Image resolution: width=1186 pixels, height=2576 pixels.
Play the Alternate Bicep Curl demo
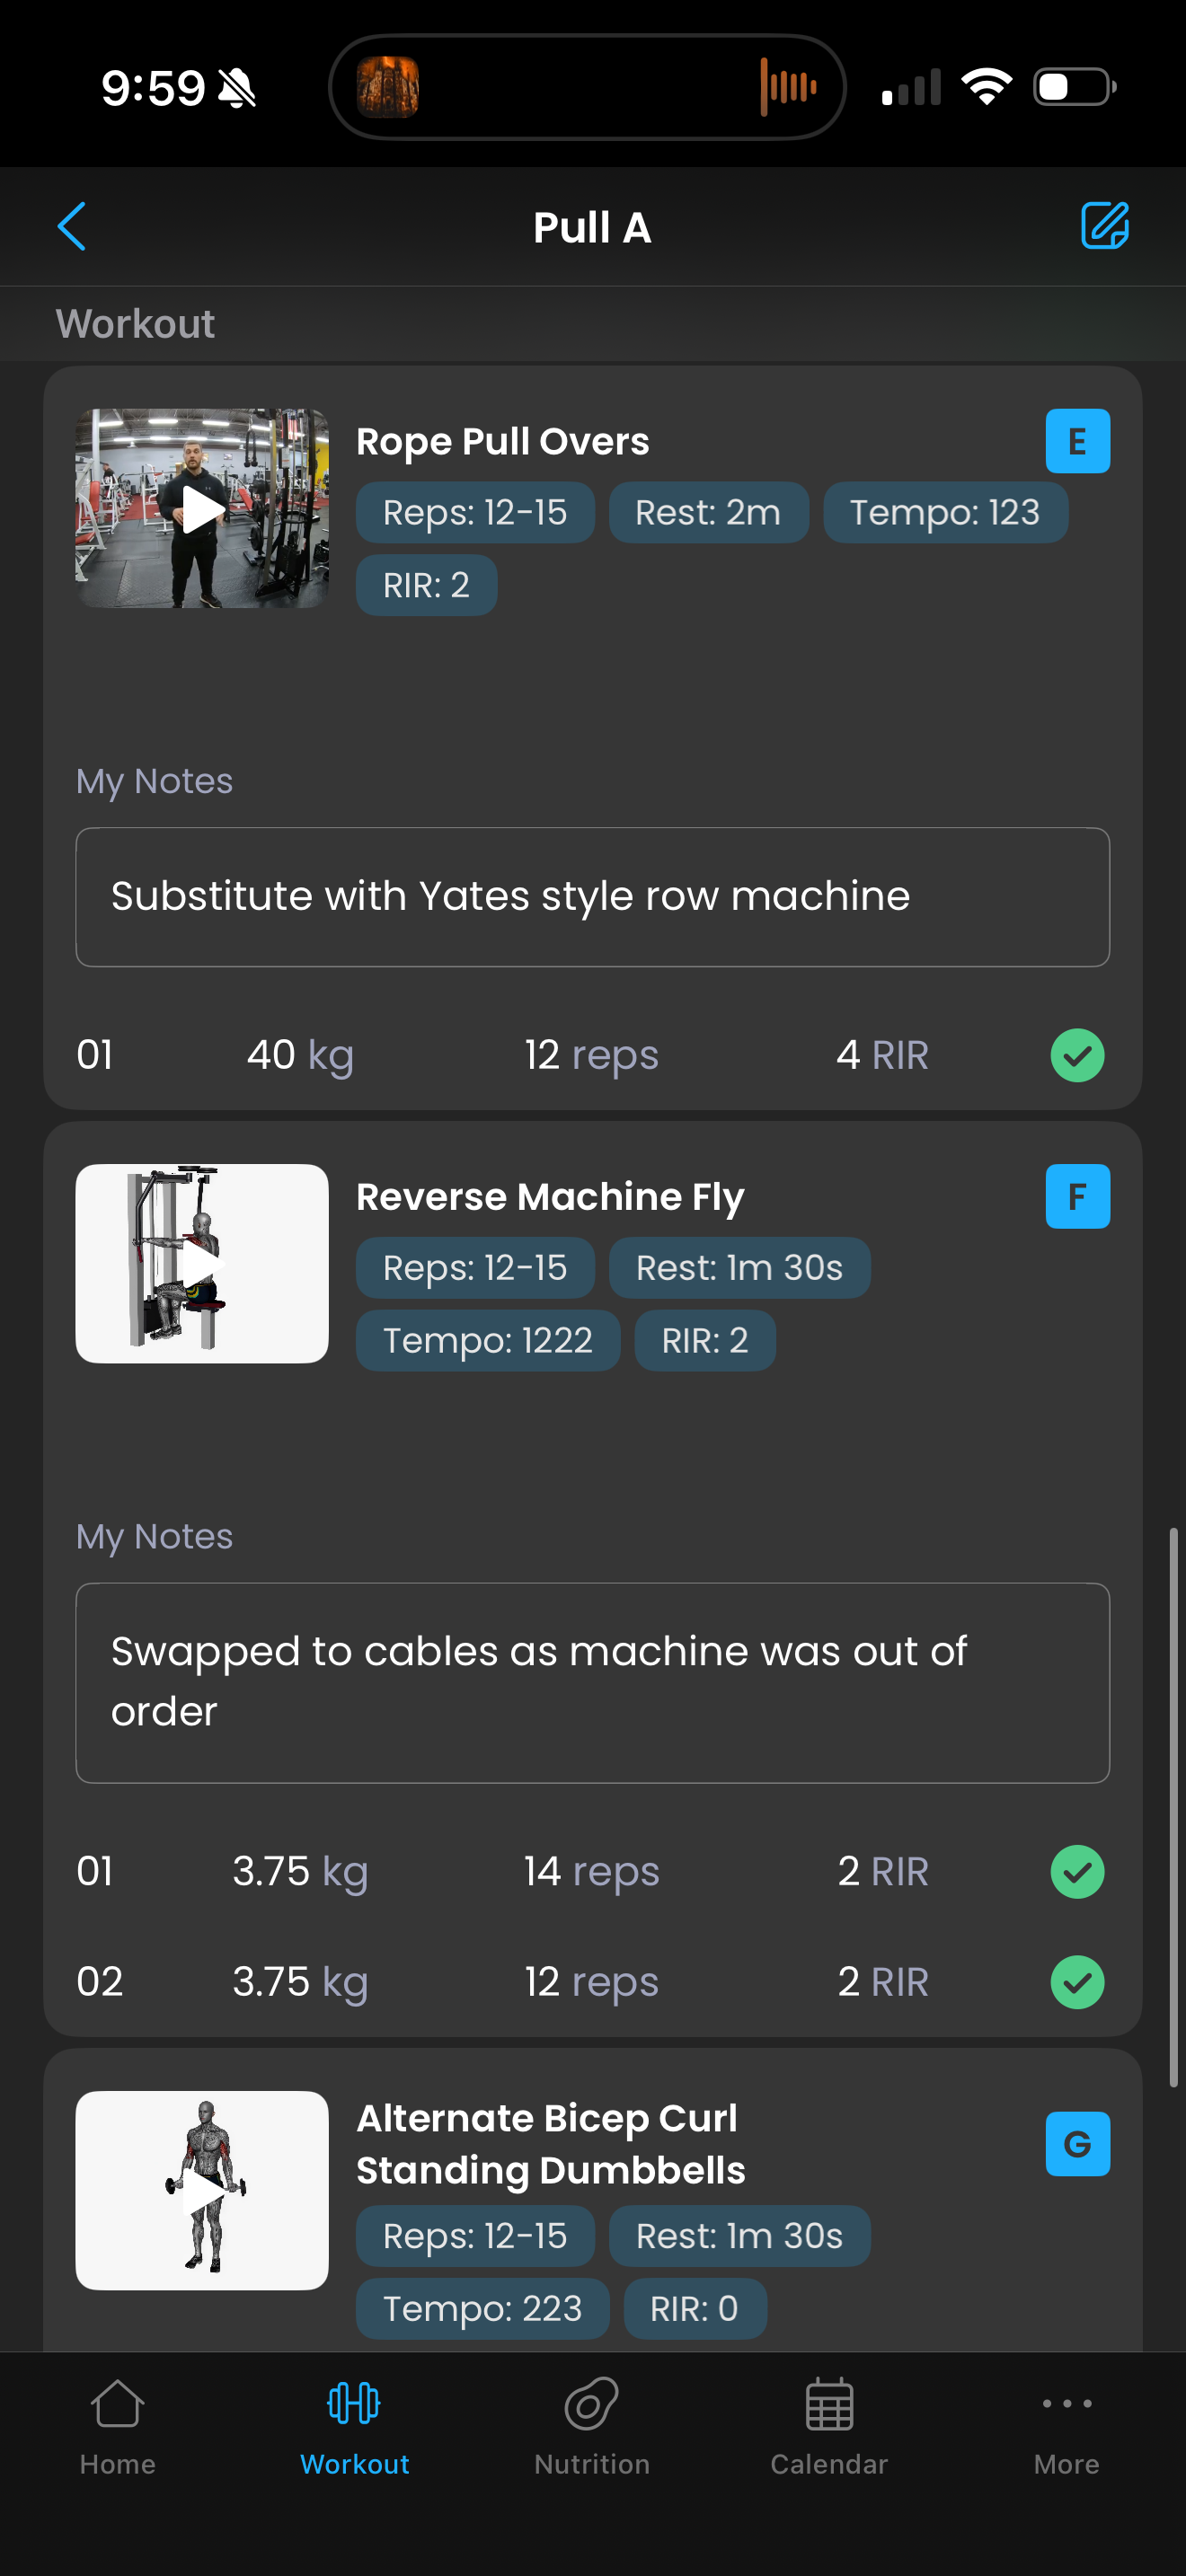tap(202, 2190)
